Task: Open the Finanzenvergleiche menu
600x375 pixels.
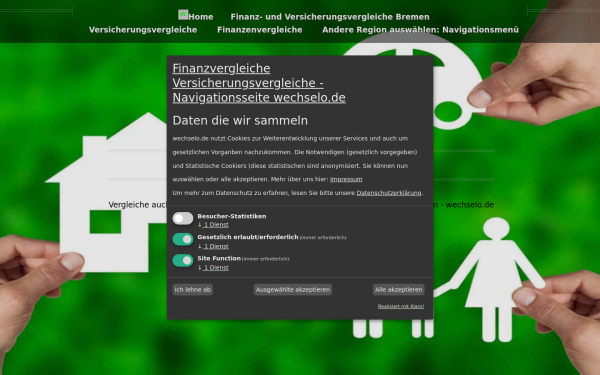Action: point(260,30)
